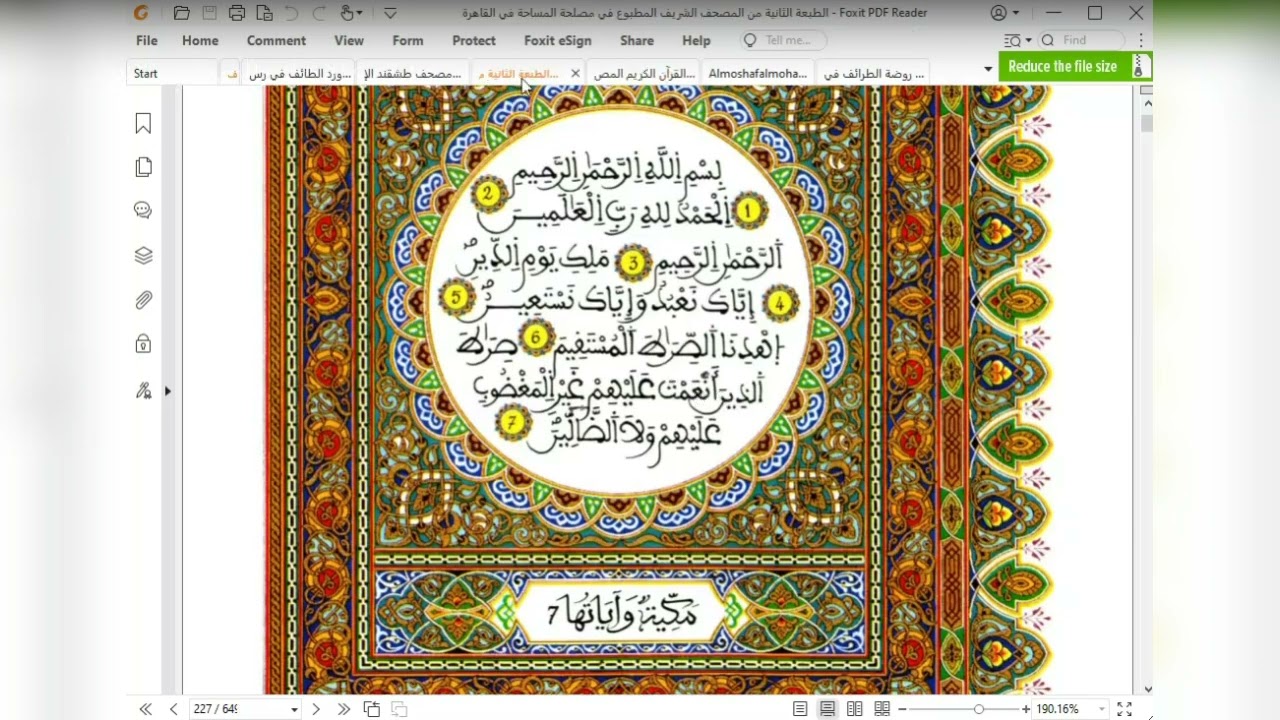
Task: Go to the first page
Action: click(146, 709)
